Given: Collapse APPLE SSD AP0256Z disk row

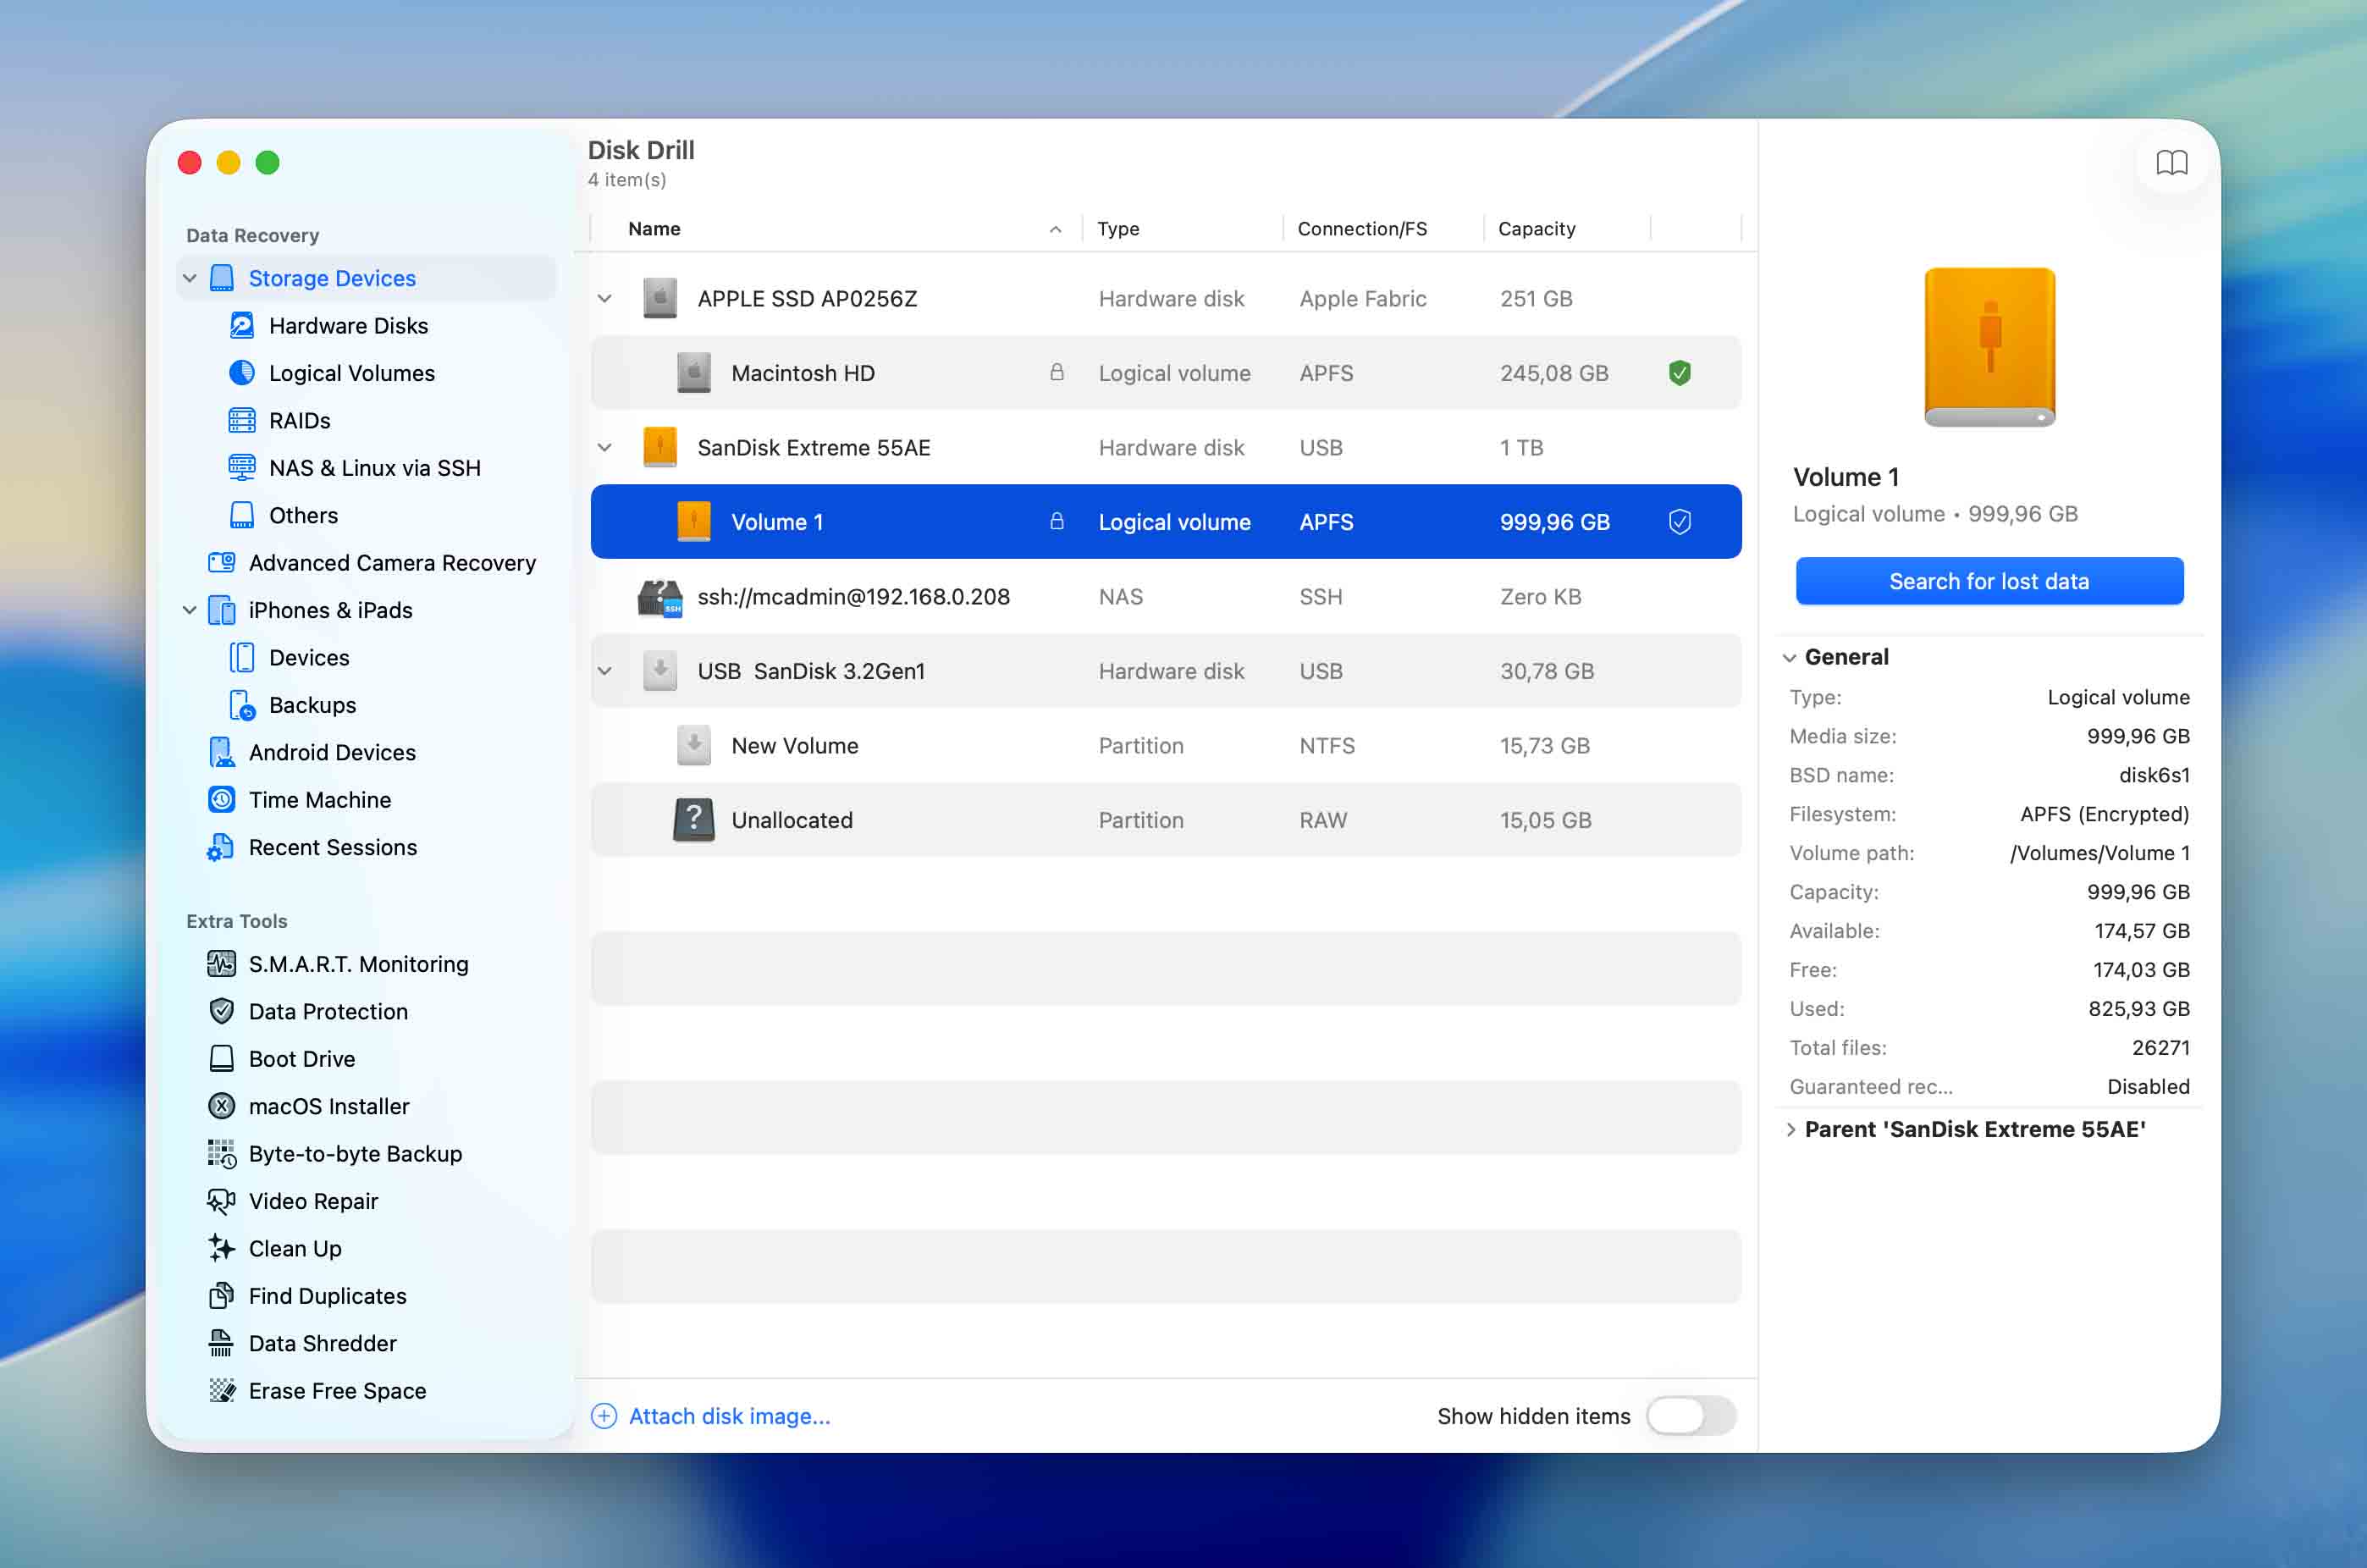Looking at the screenshot, I should coord(605,299).
